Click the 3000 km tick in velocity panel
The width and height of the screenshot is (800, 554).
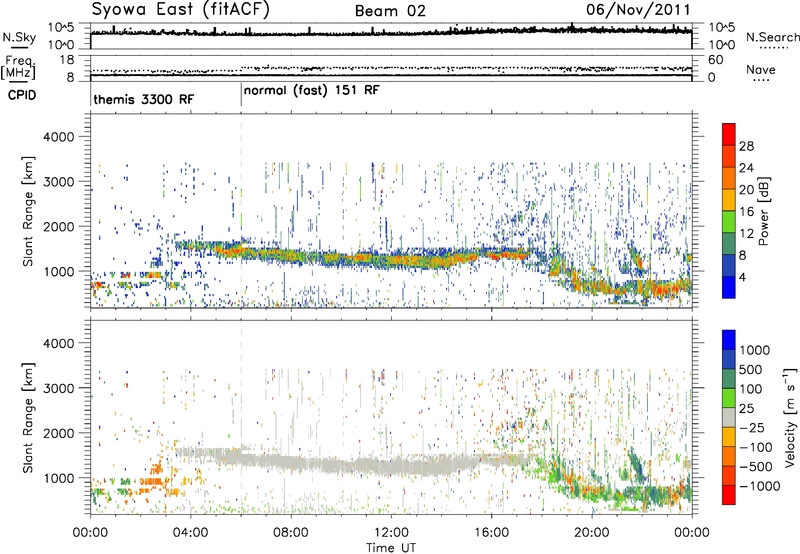(x=58, y=388)
